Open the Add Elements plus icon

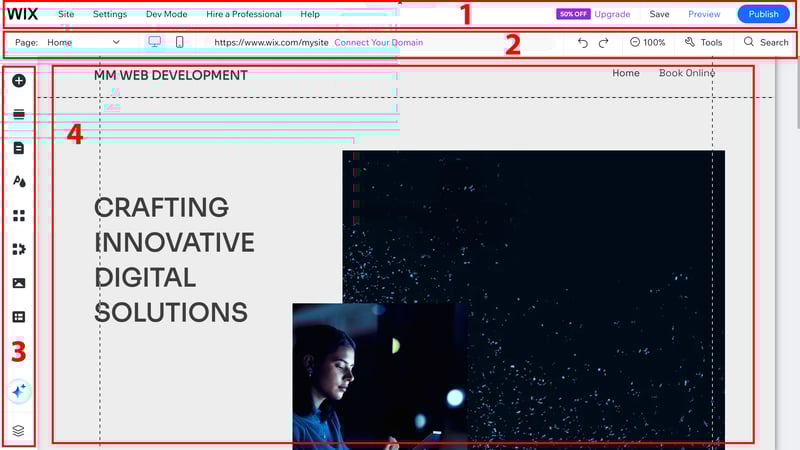pos(19,81)
